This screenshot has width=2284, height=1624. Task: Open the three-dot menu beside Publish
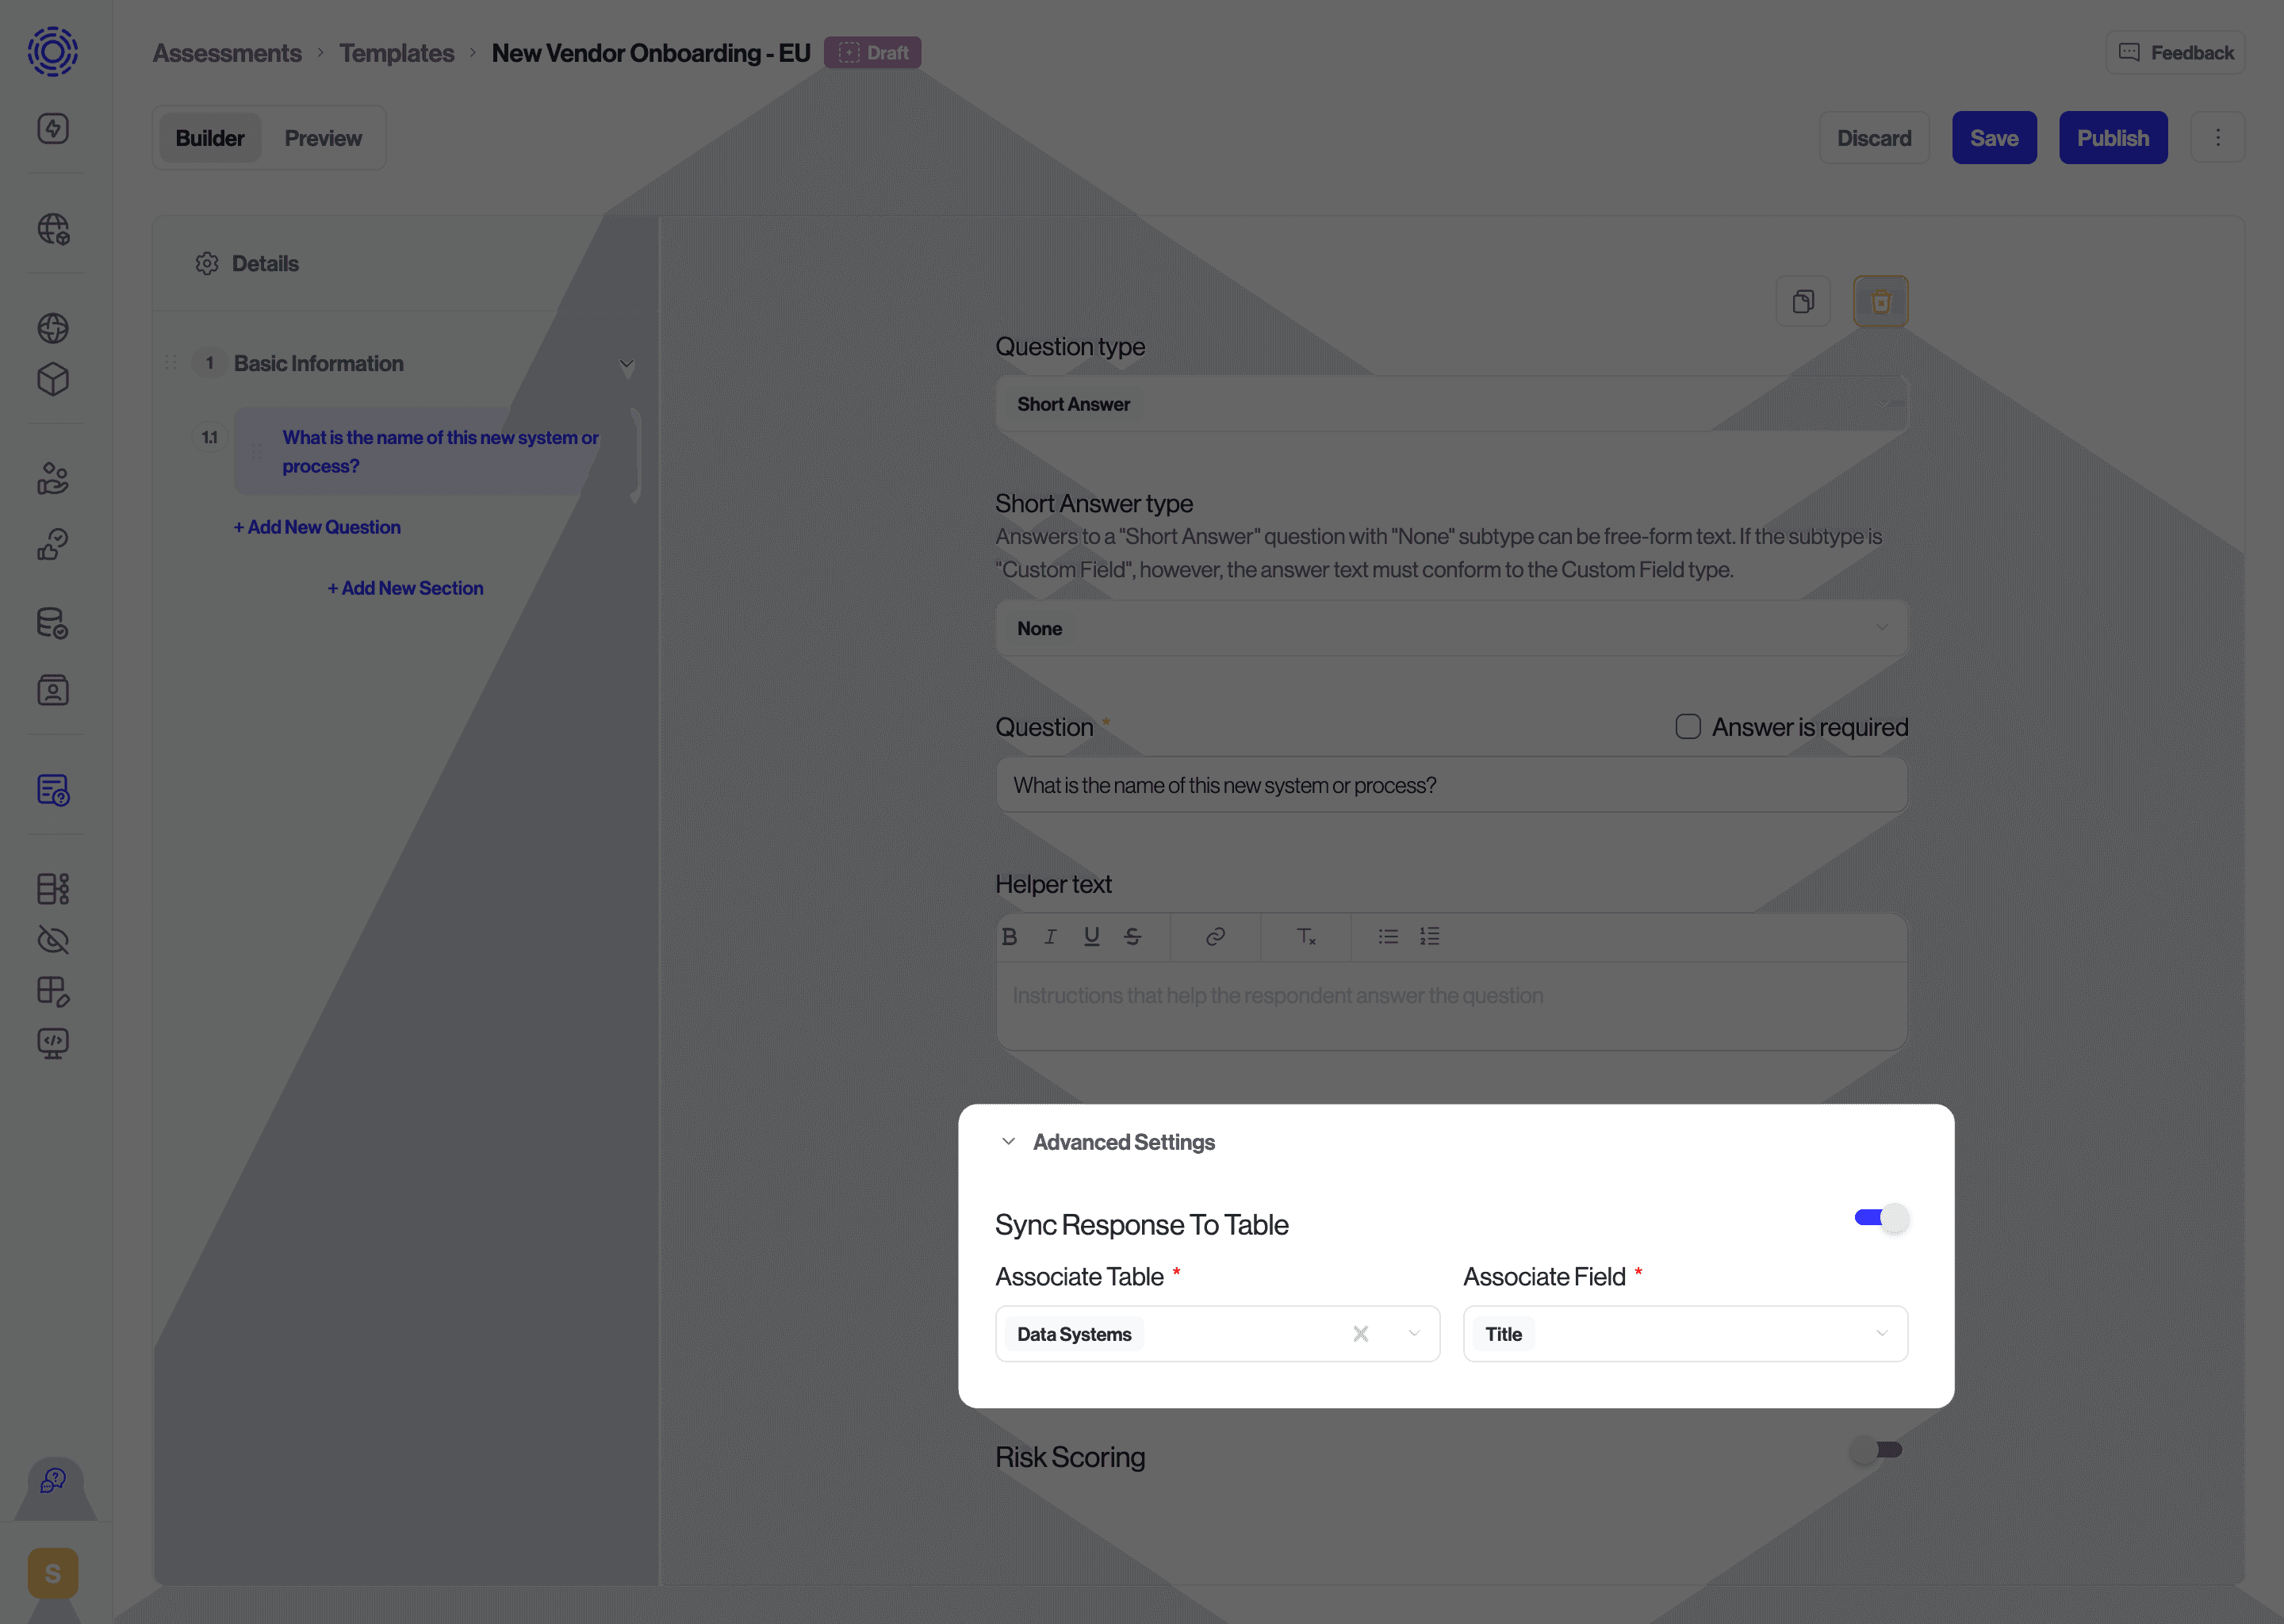click(2218, 137)
